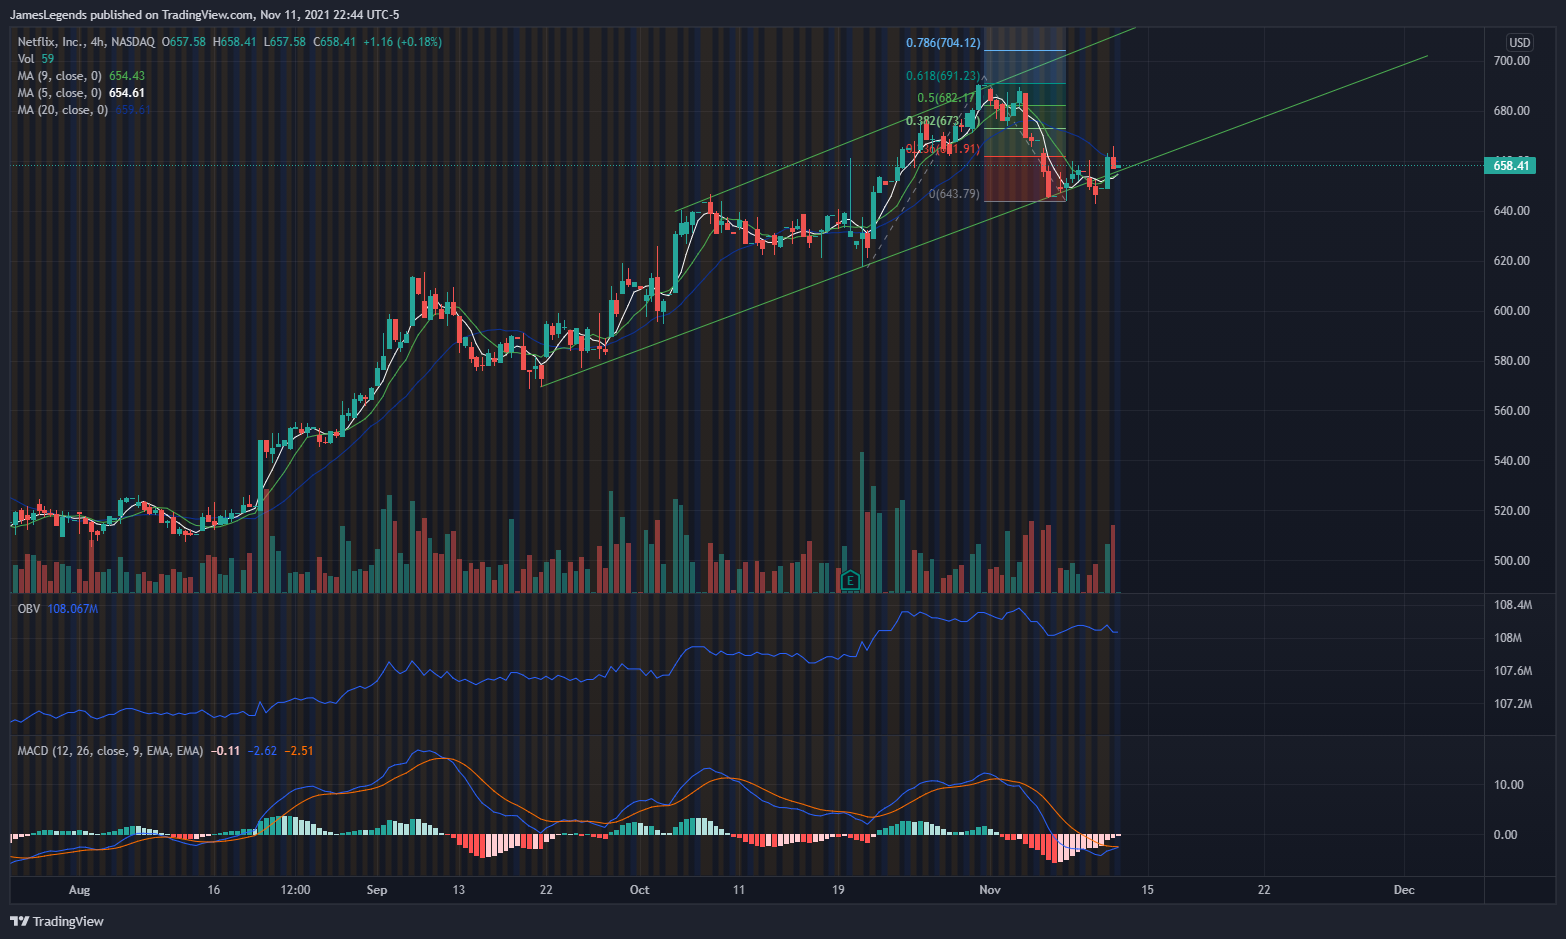Click 108.4M on the OBV axis
The width and height of the screenshot is (1566, 939).
pyautogui.click(x=1513, y=605)
